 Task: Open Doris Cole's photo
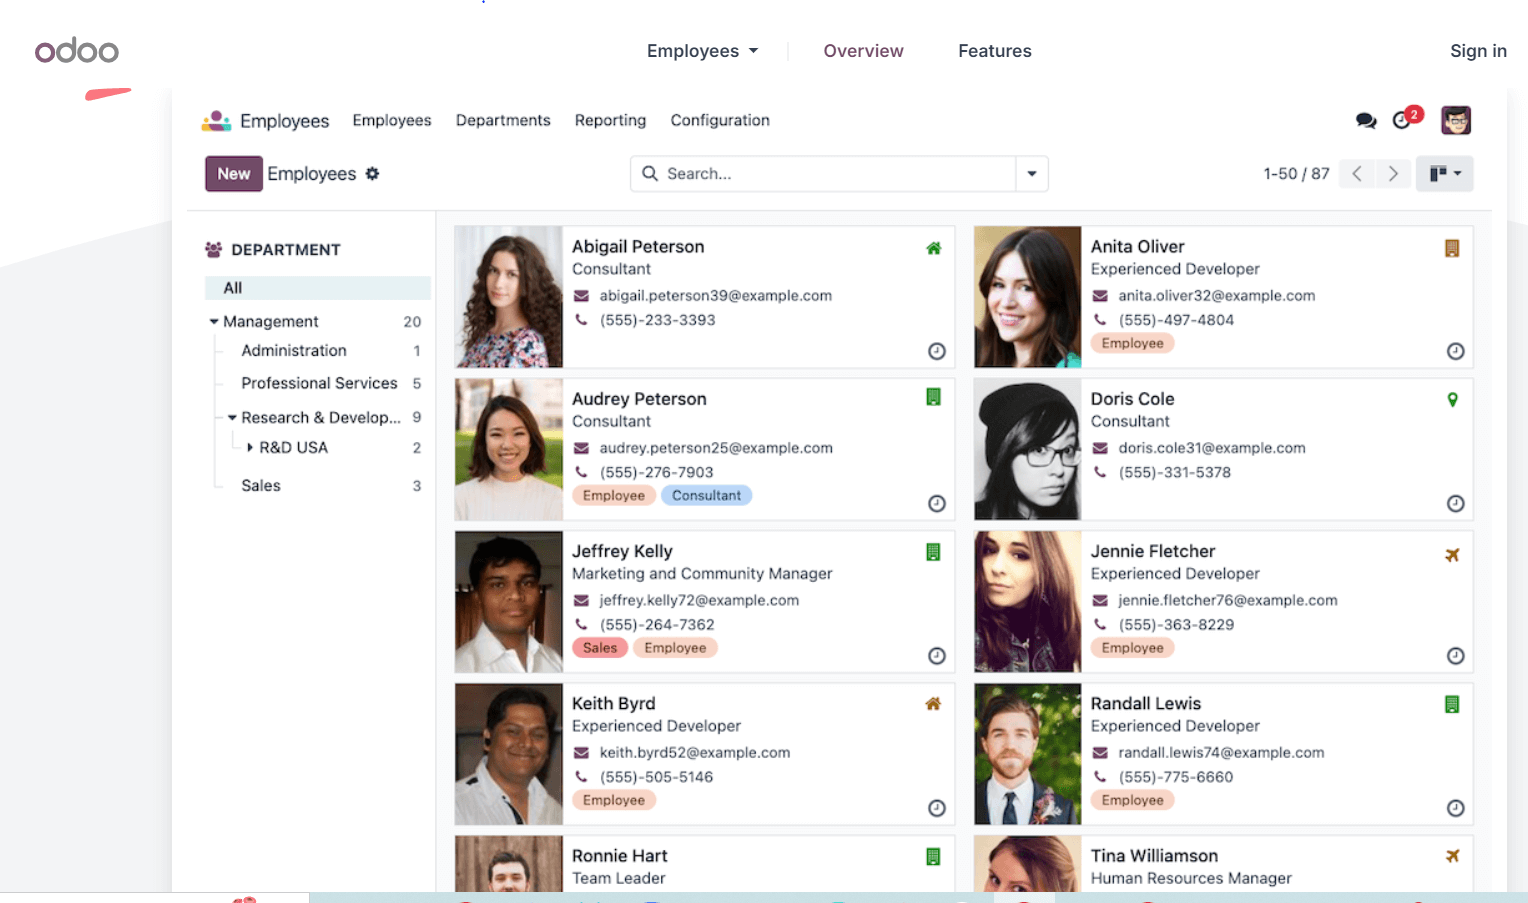click(x=1028, y=449)
